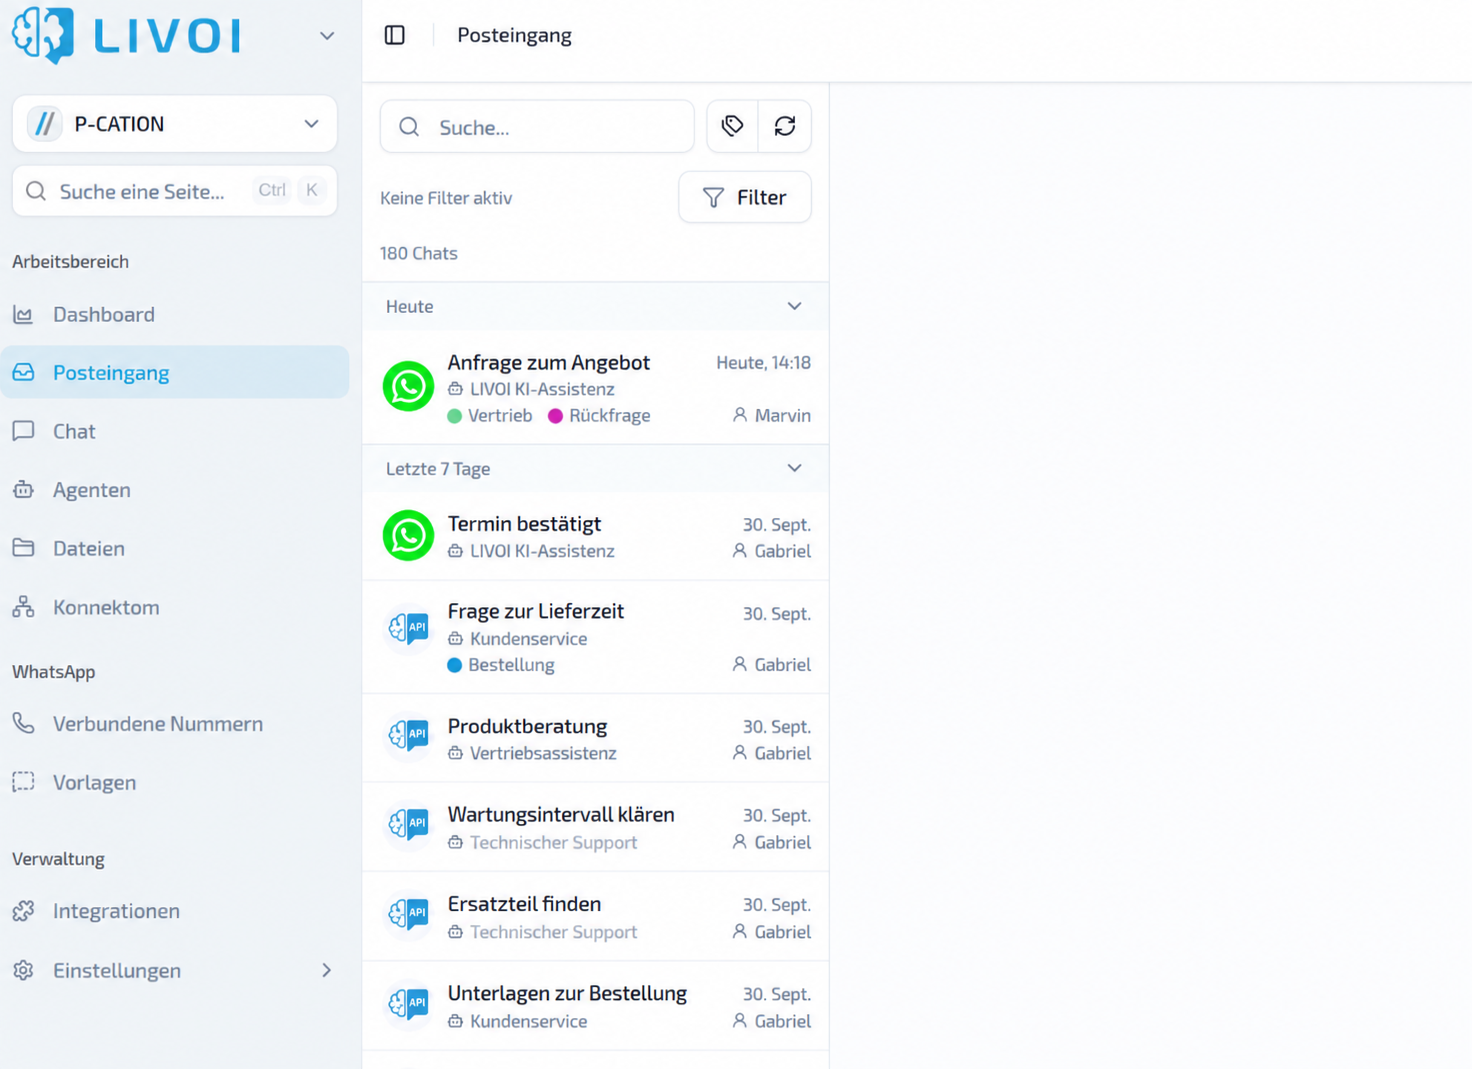Click API icon for Frage zur Lieferzeit
Image resolution: width=1472 pixels, height=1069 pixels.
(408, 628)
